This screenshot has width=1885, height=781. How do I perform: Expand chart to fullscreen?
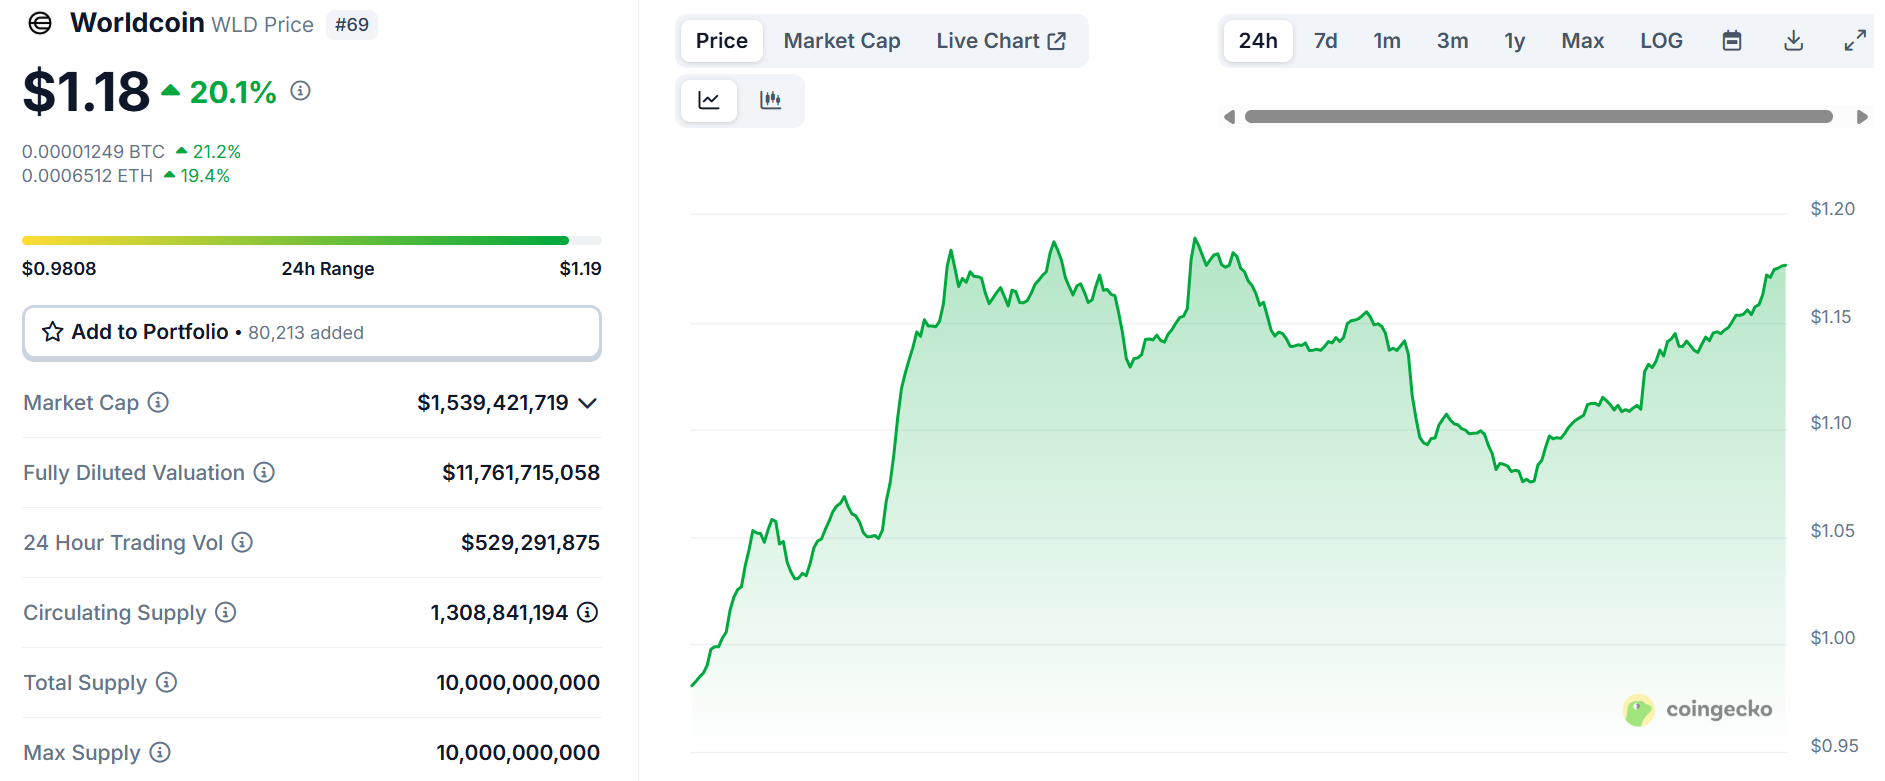1855,41
